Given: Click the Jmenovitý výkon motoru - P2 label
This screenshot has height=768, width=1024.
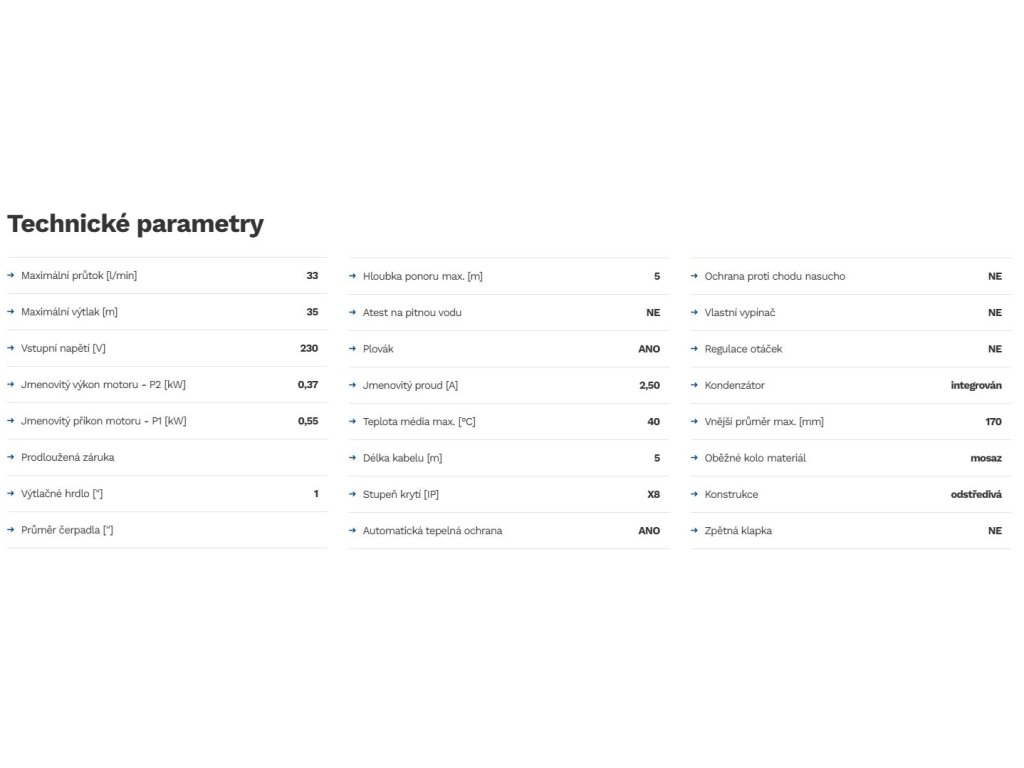Looking at the screenshot, I should [103, 384].
